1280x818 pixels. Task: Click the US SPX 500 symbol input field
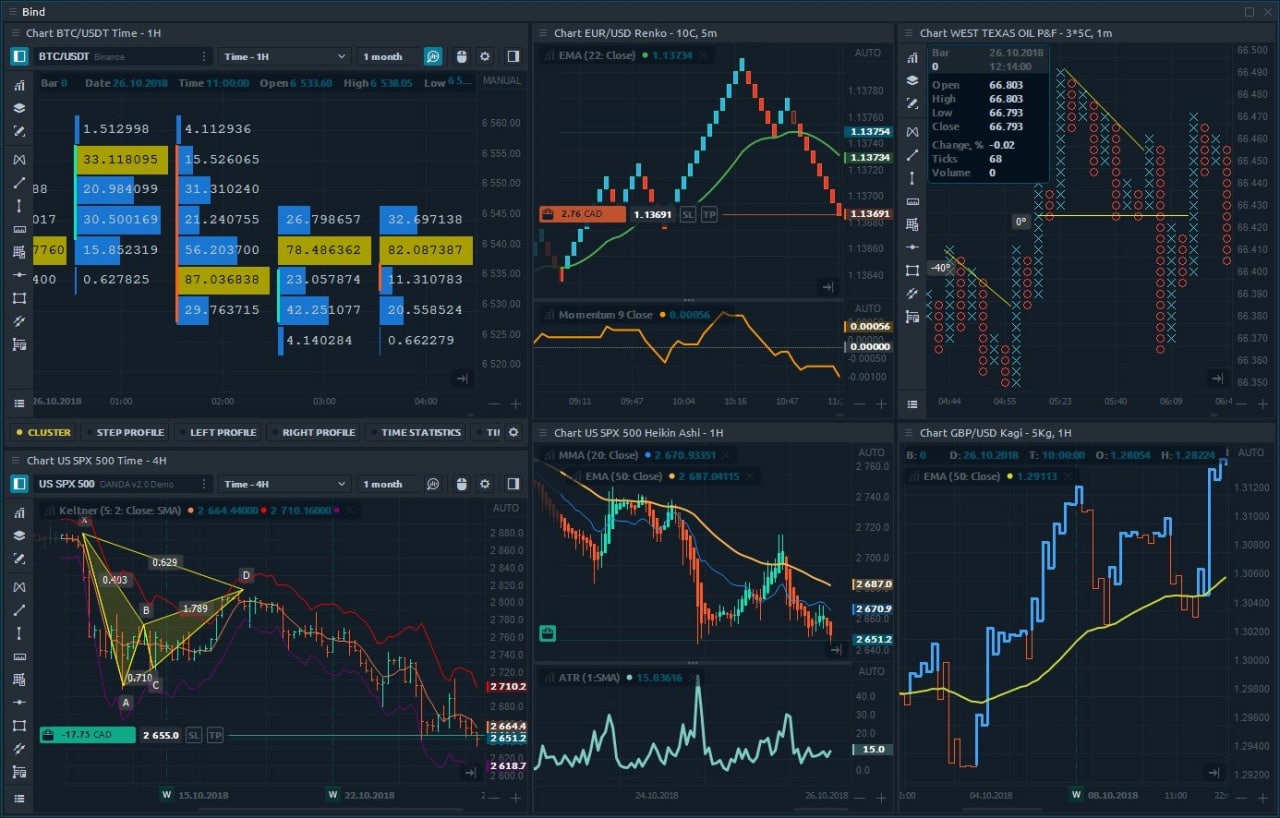[123, 484]
